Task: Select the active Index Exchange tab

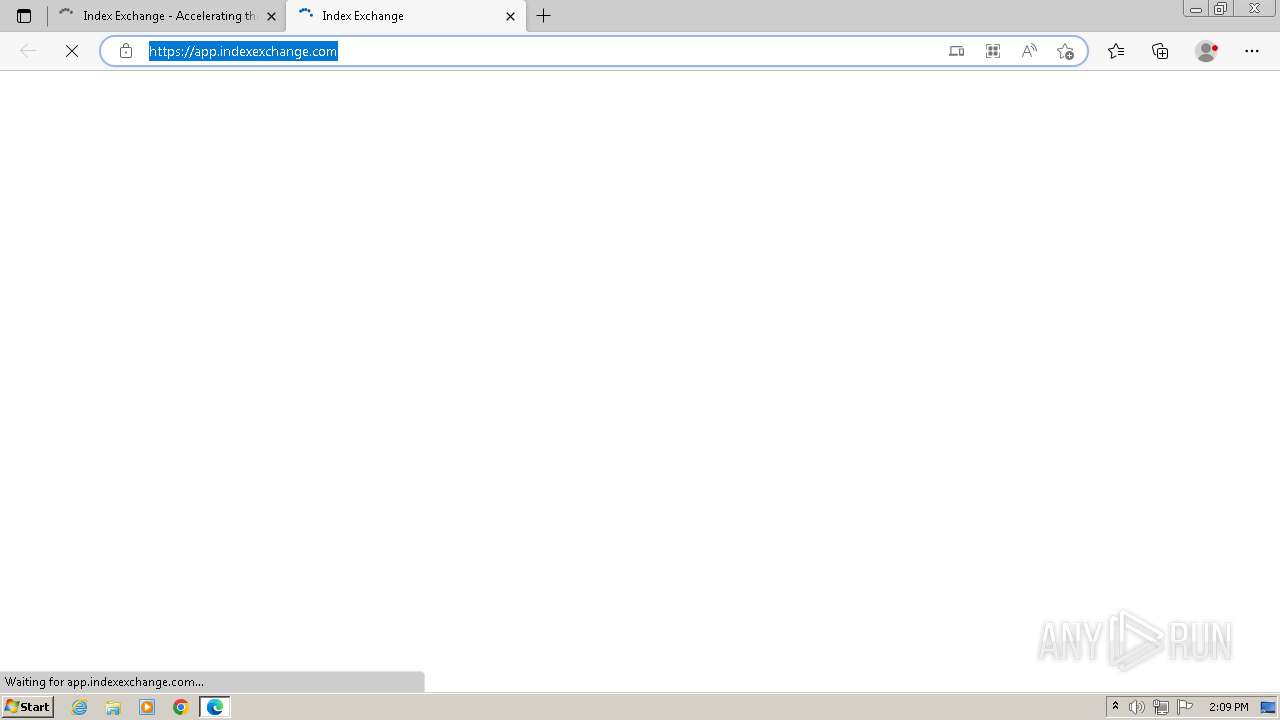Action: (406, 16)
